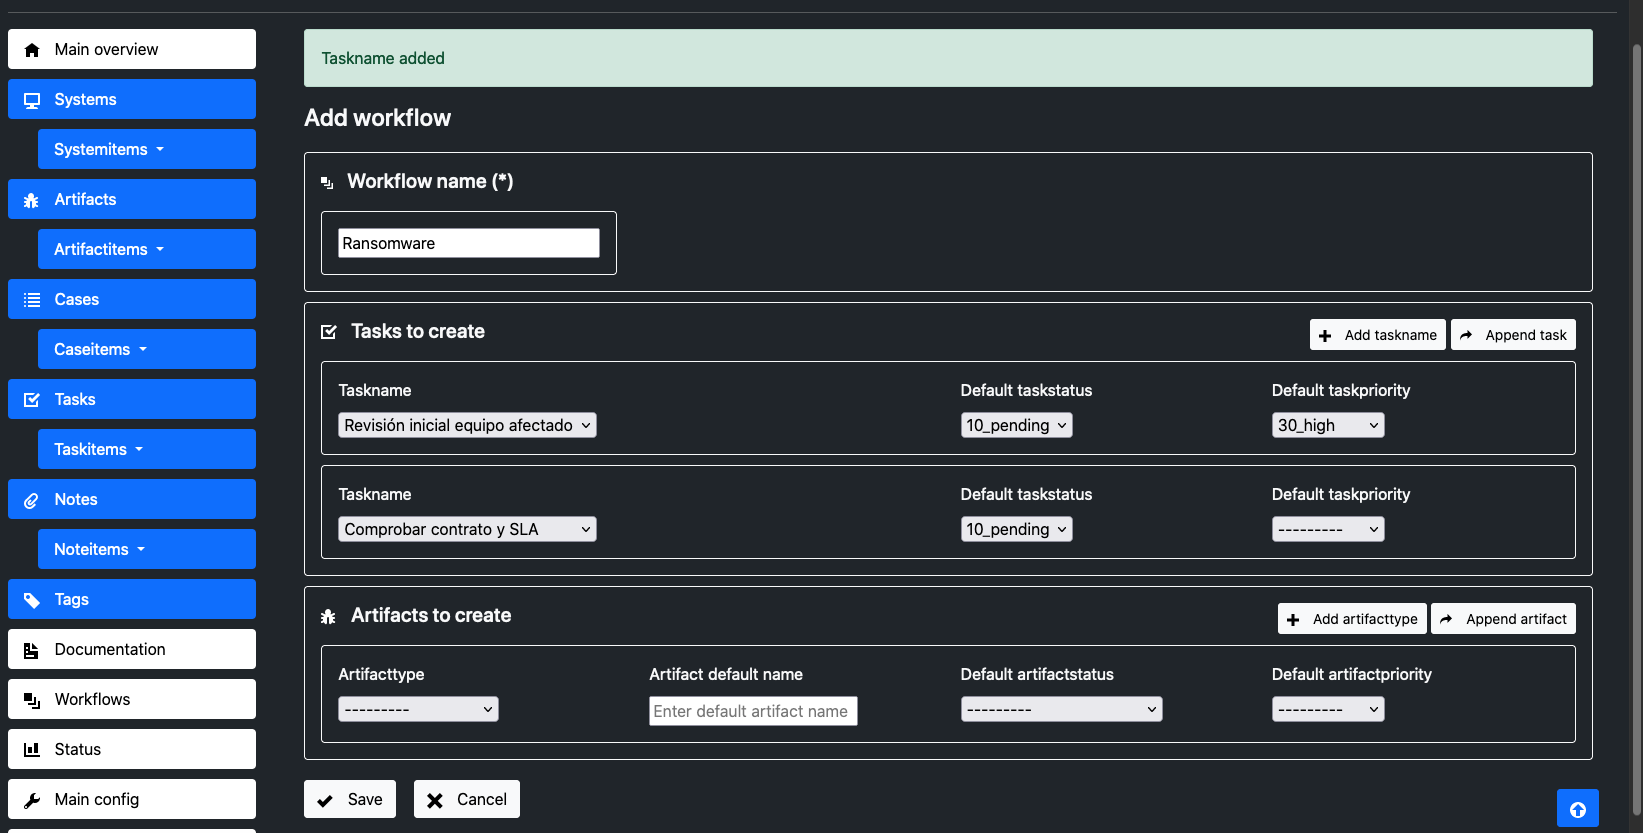This screenshot has height=833, width=1643.
Task: Click the Workflow name text field
Action: pyautogui.click(x=468, y=243)
